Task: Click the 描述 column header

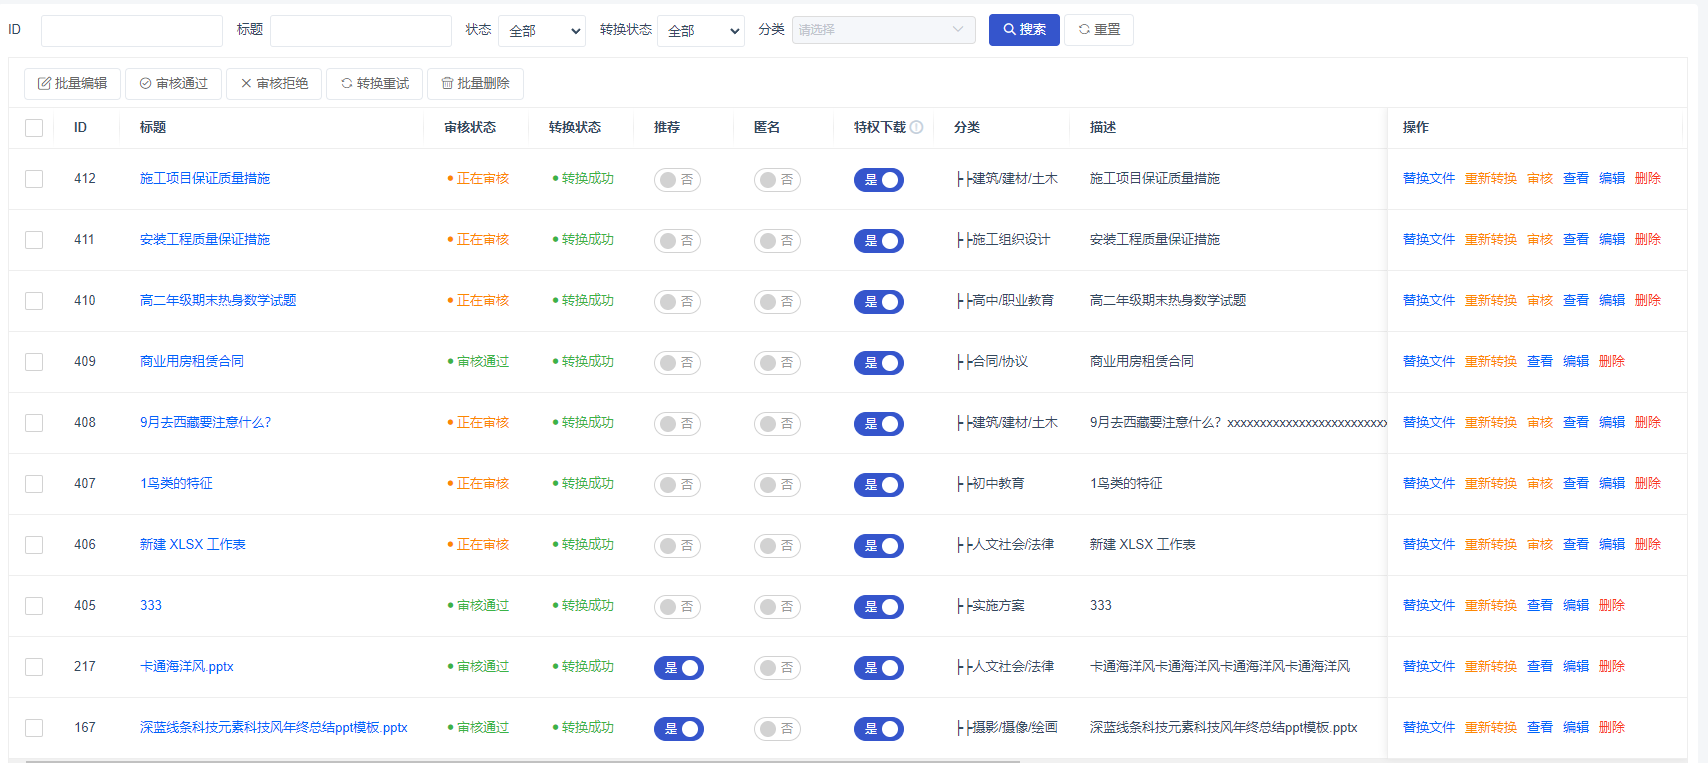Action: 1103,127
